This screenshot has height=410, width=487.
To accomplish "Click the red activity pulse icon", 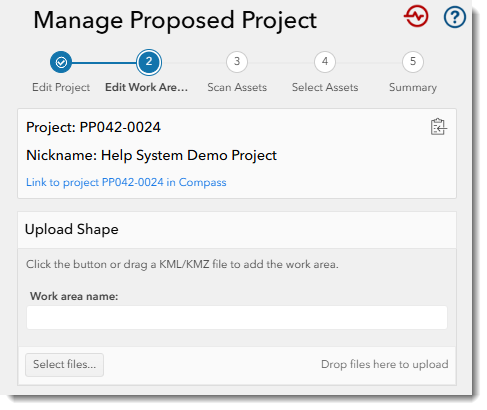I will coord(416,16).
